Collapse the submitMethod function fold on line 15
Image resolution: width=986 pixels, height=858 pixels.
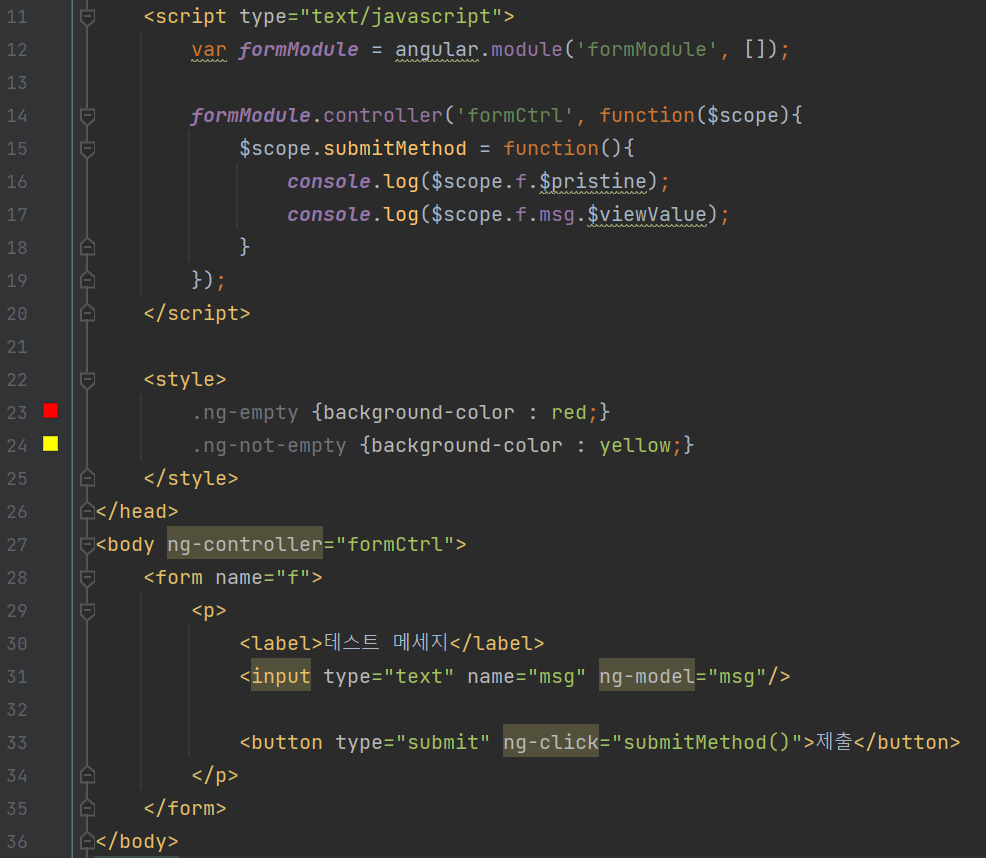87,149
